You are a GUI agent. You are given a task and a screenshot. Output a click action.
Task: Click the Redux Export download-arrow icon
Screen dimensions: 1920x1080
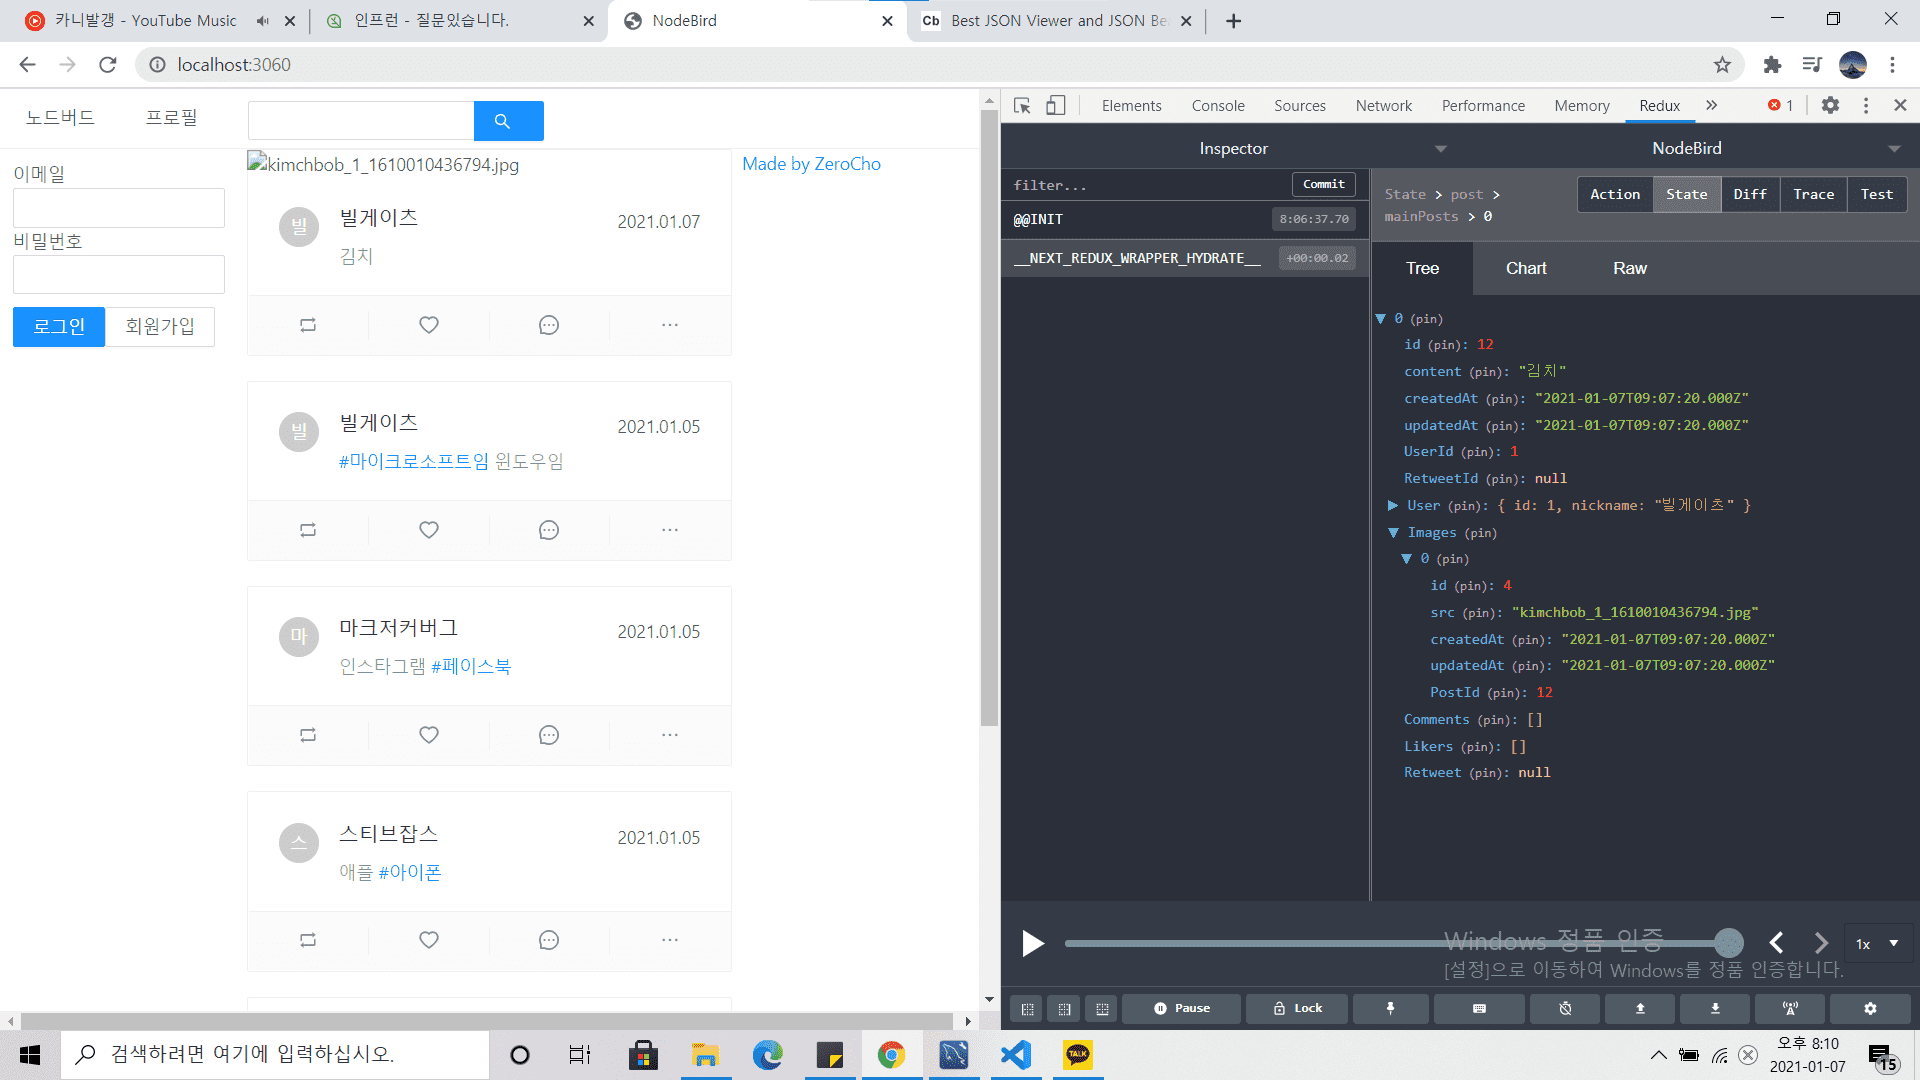(x=1715, y=1008)
